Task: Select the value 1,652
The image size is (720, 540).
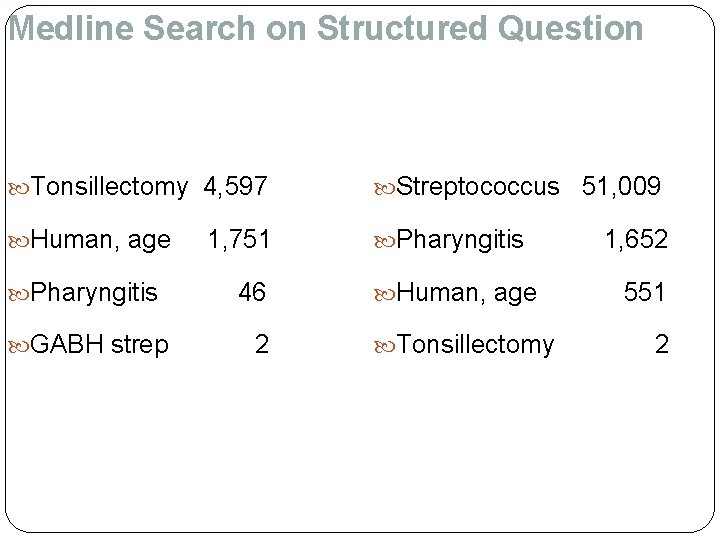Action: (634, 239)
